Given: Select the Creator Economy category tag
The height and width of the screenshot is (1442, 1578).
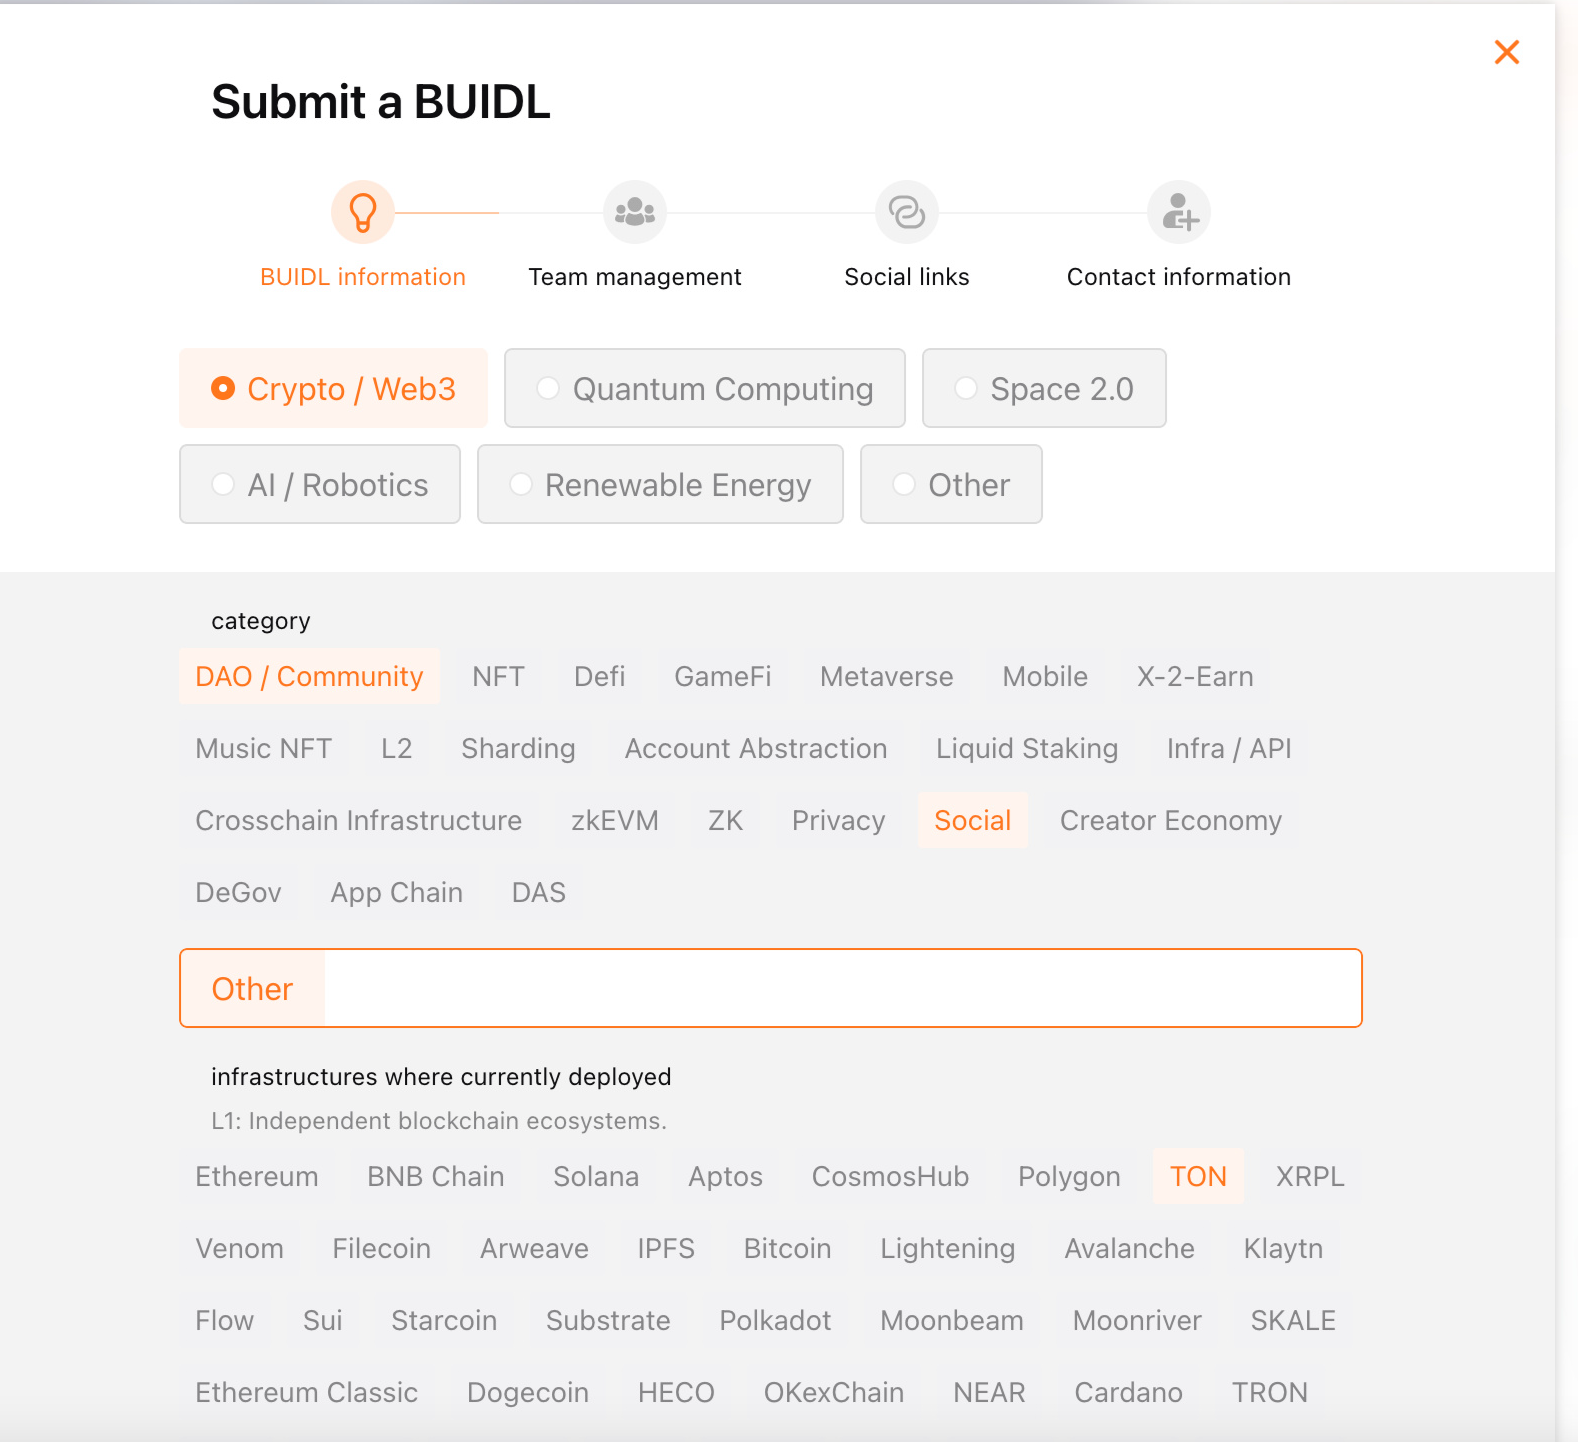Looking at the screenshot, I should [1171, 820].
